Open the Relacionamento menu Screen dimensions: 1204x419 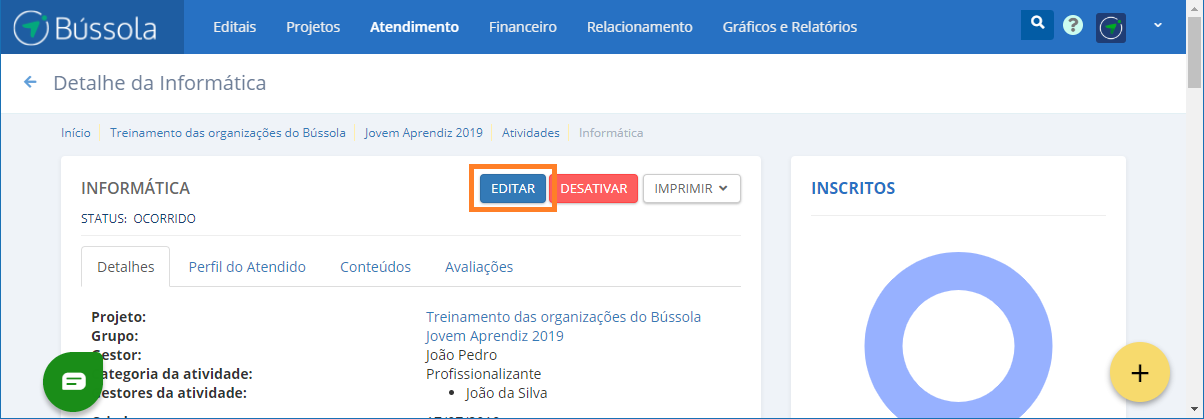[639, 27]
